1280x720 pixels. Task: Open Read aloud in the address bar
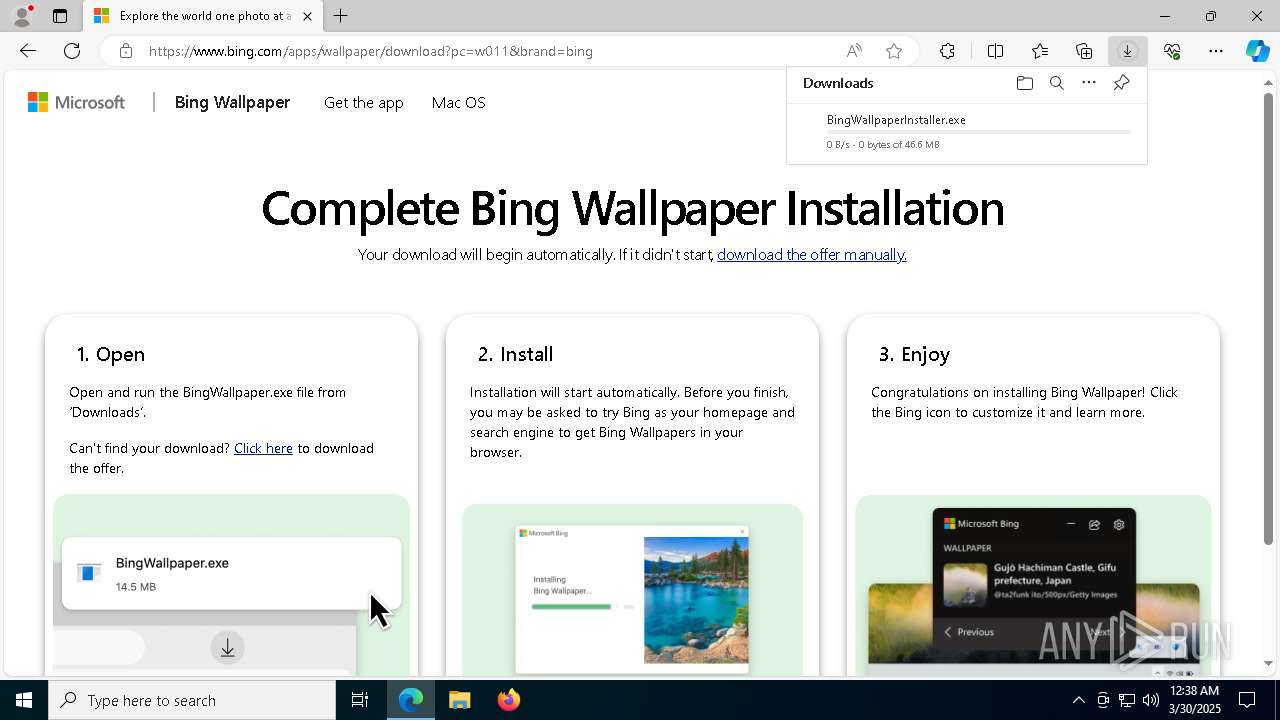pyautogui.click(x=854, y=51)
